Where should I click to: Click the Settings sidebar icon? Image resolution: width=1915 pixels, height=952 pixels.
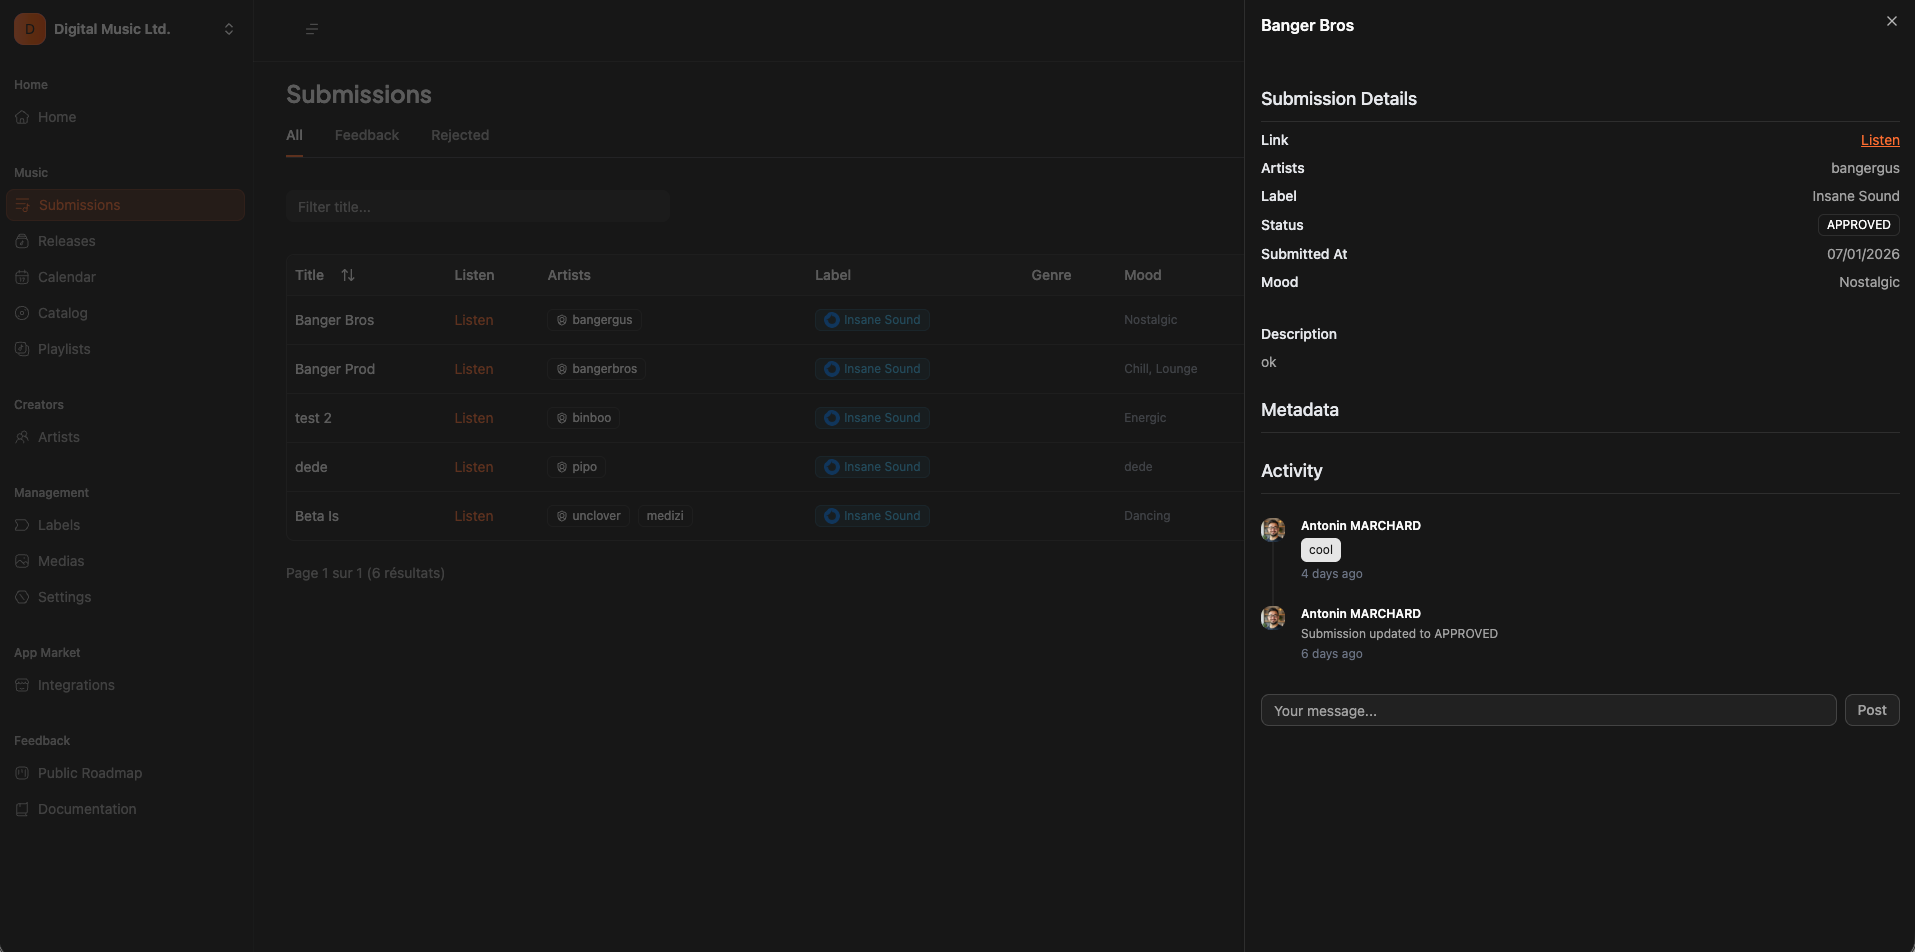pos(22,597)
